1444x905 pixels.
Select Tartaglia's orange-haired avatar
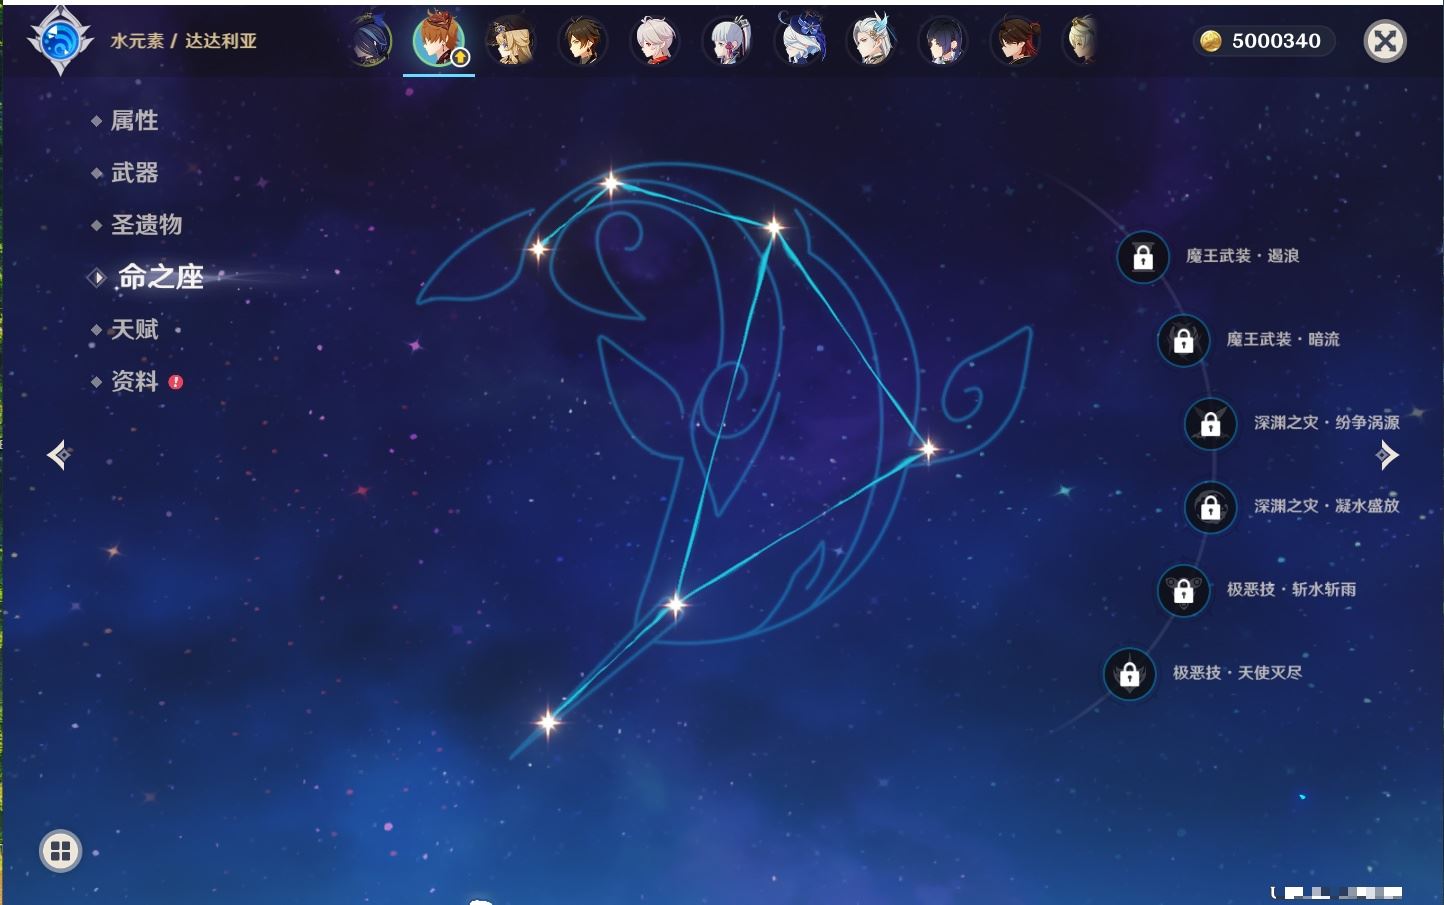click(x=438, y=40)
